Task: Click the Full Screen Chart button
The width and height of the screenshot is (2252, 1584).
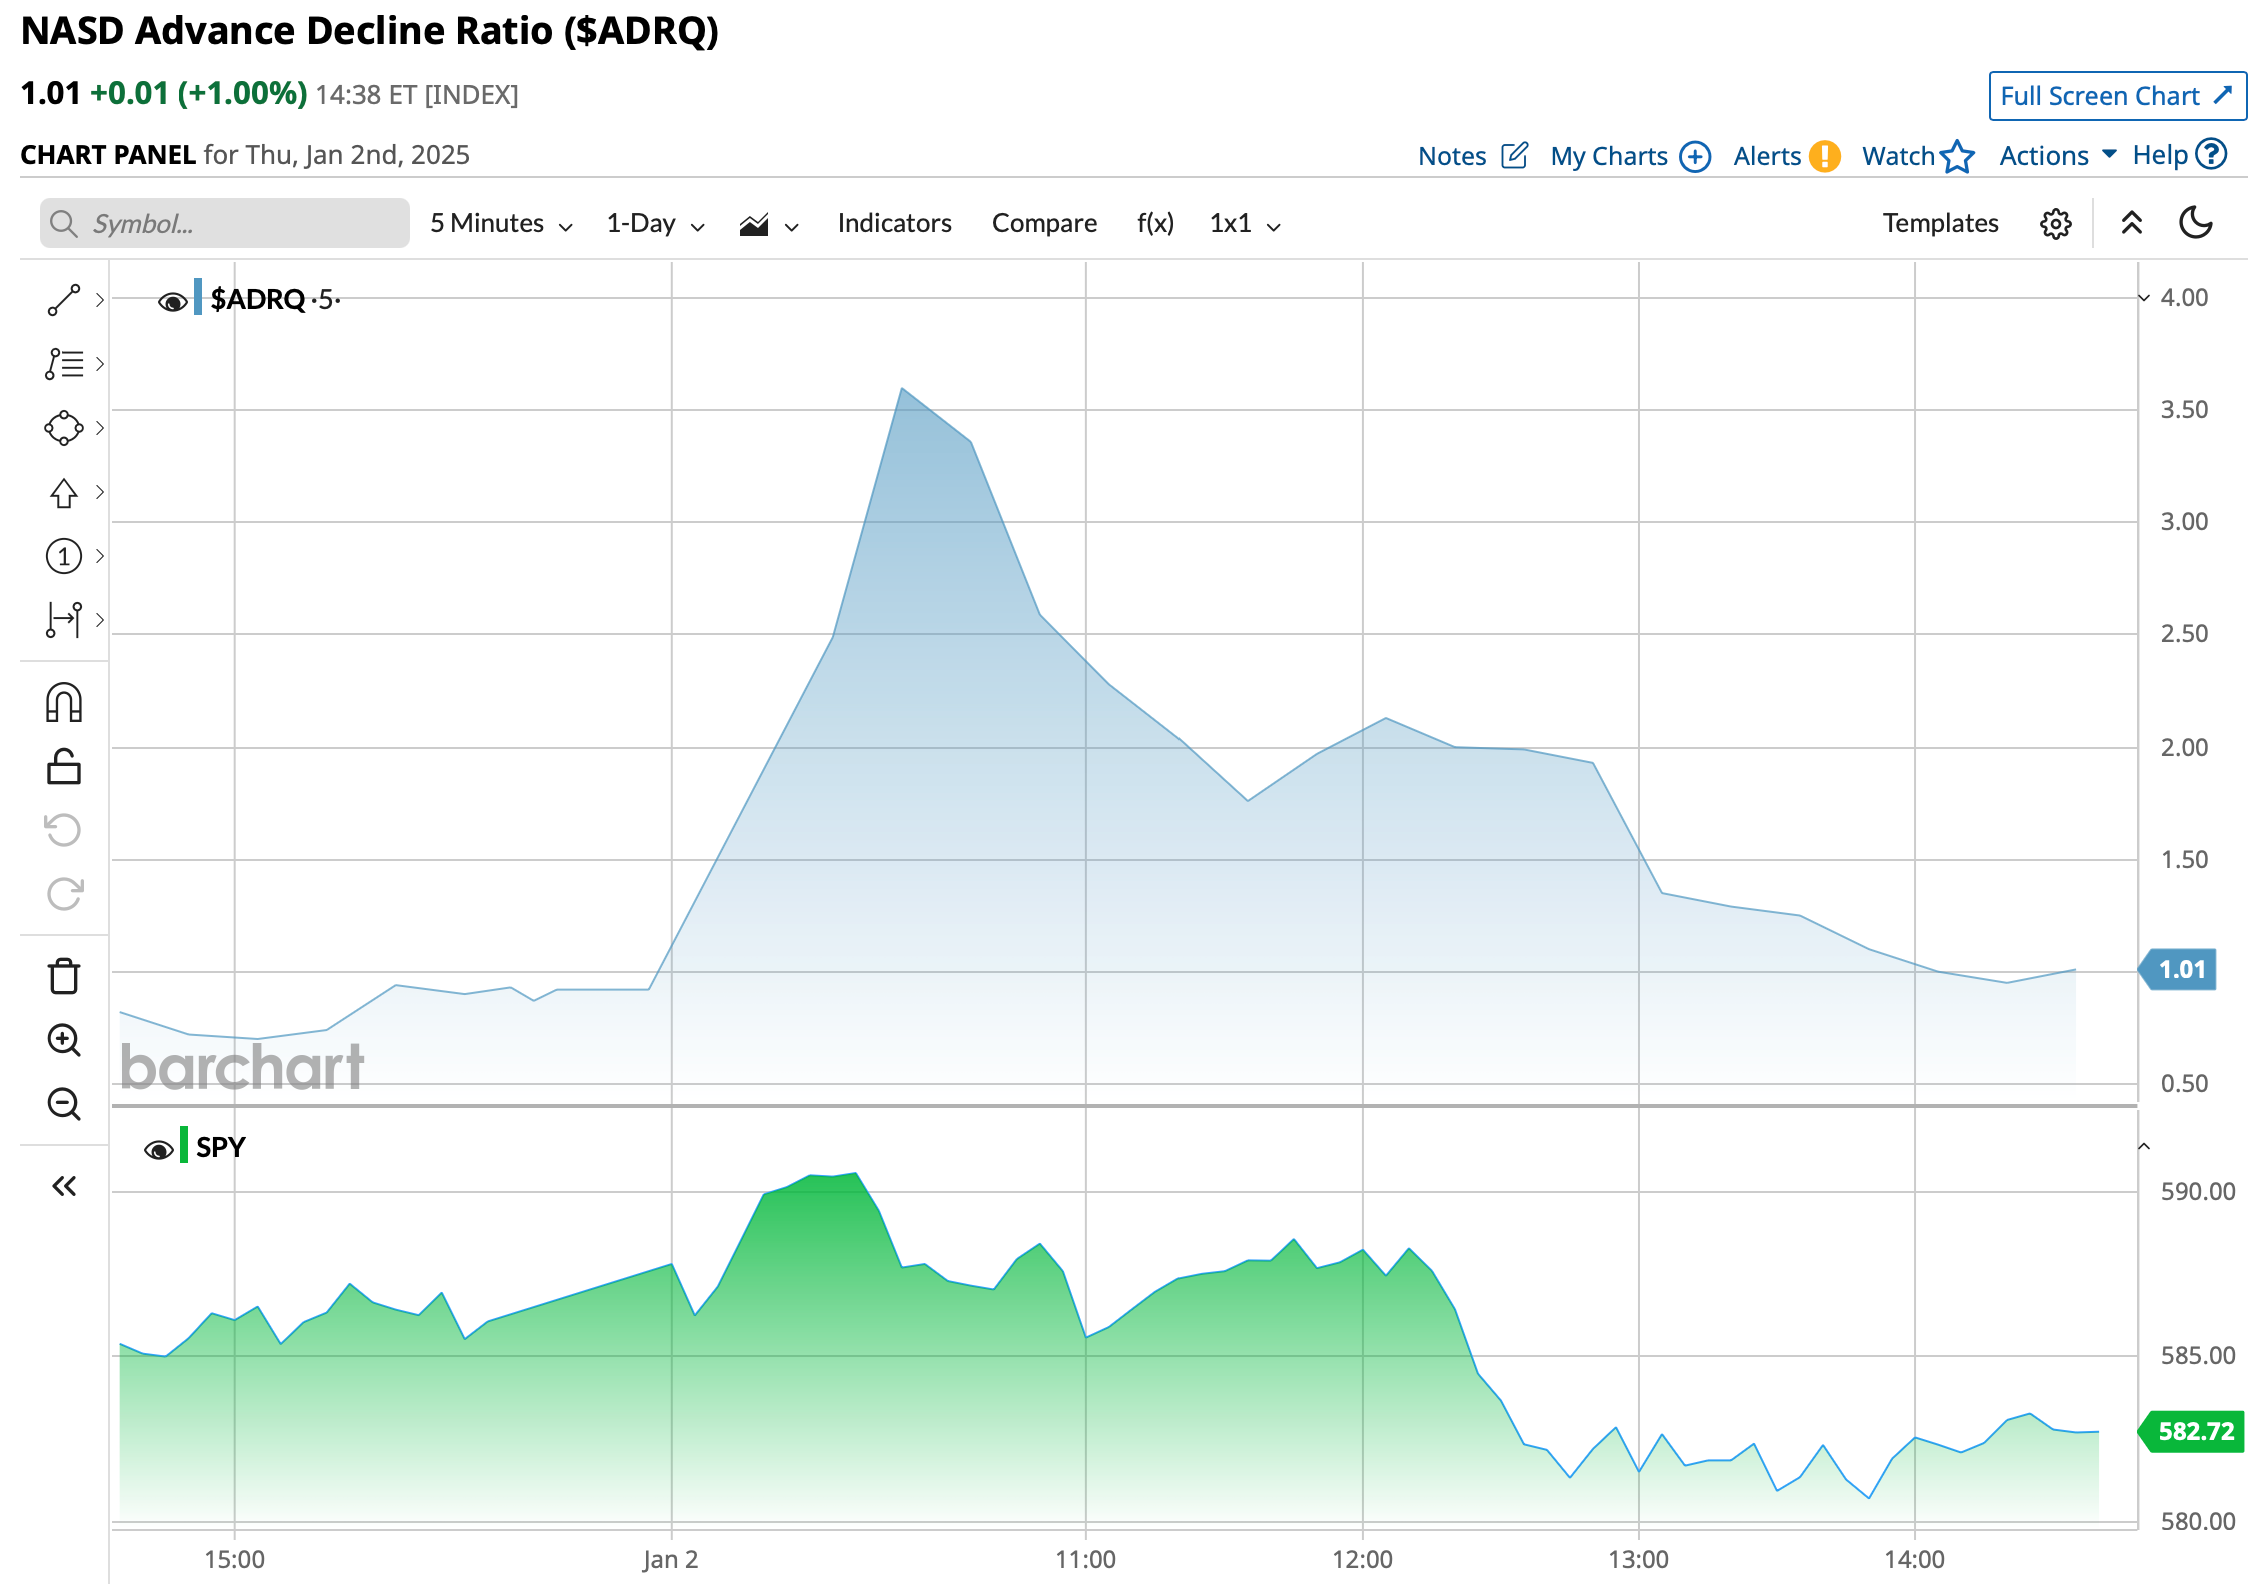Action: click(2116, 96)
